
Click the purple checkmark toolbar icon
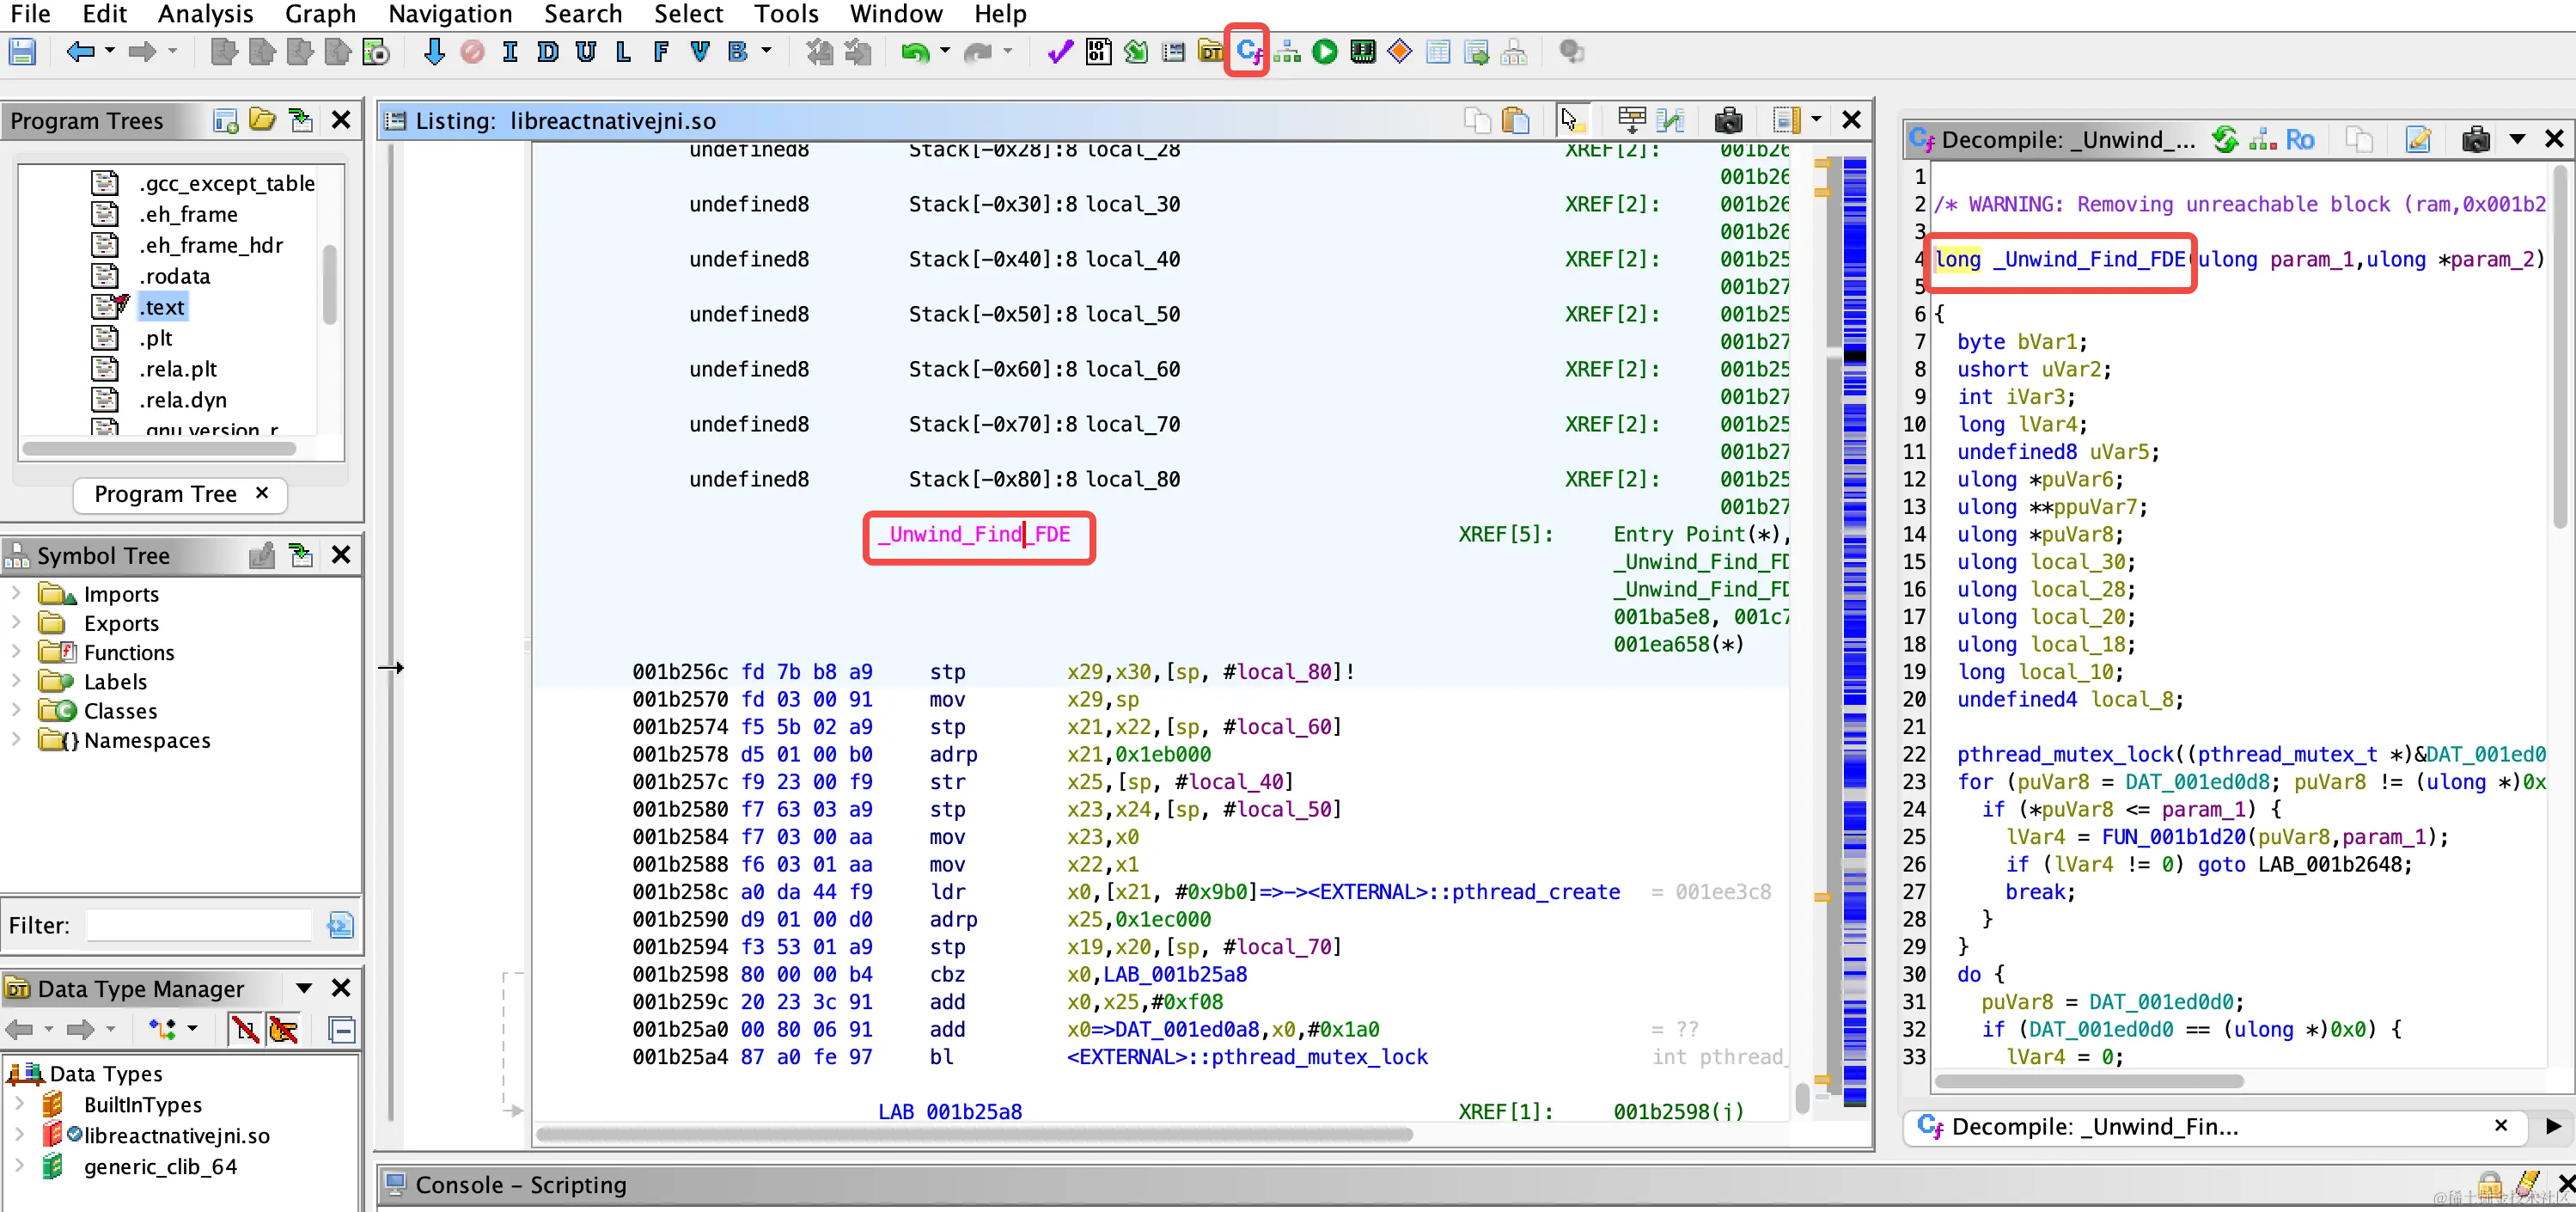coord(1059,52)
